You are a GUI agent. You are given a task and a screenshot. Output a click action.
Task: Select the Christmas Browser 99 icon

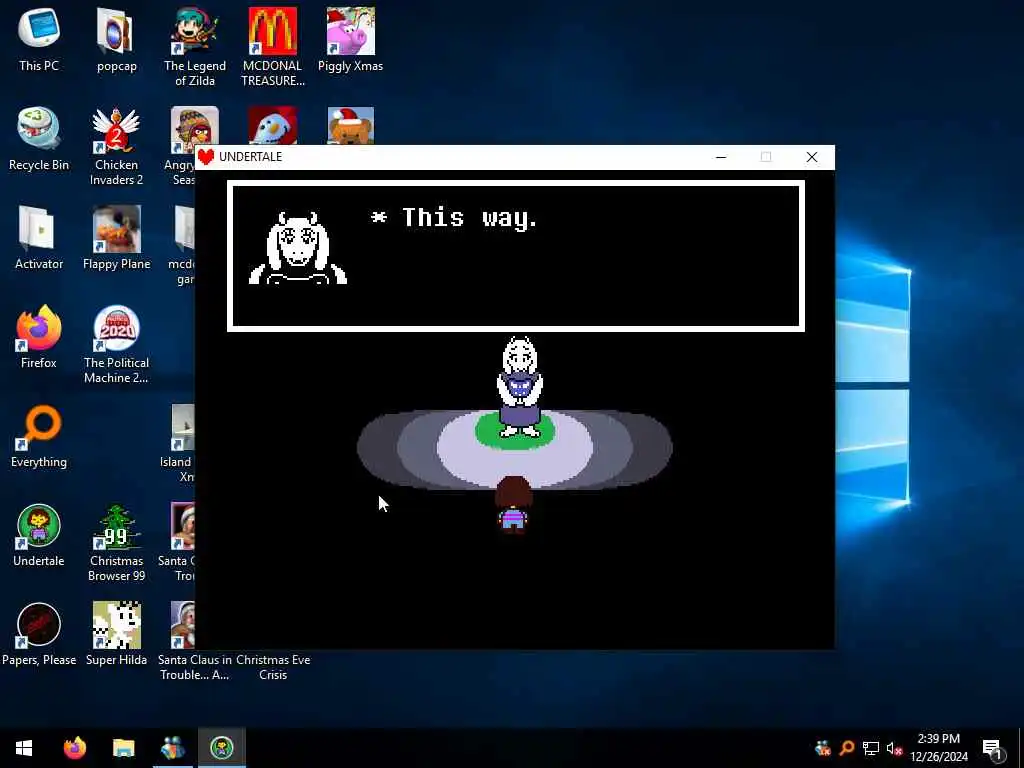point(116,543)
